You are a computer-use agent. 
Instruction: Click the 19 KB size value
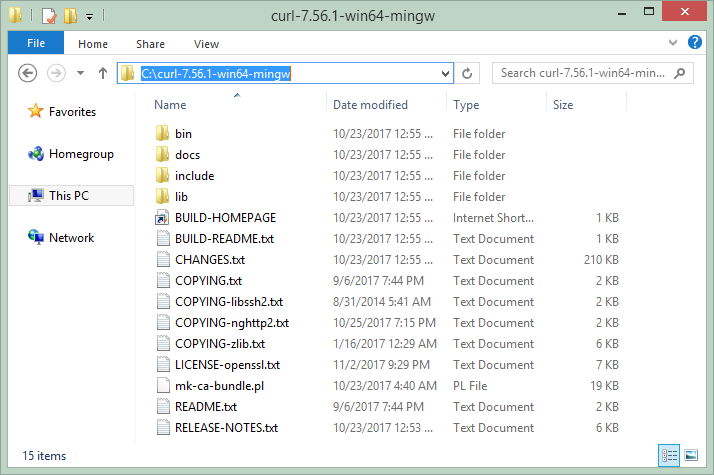[x=604, y=386]
